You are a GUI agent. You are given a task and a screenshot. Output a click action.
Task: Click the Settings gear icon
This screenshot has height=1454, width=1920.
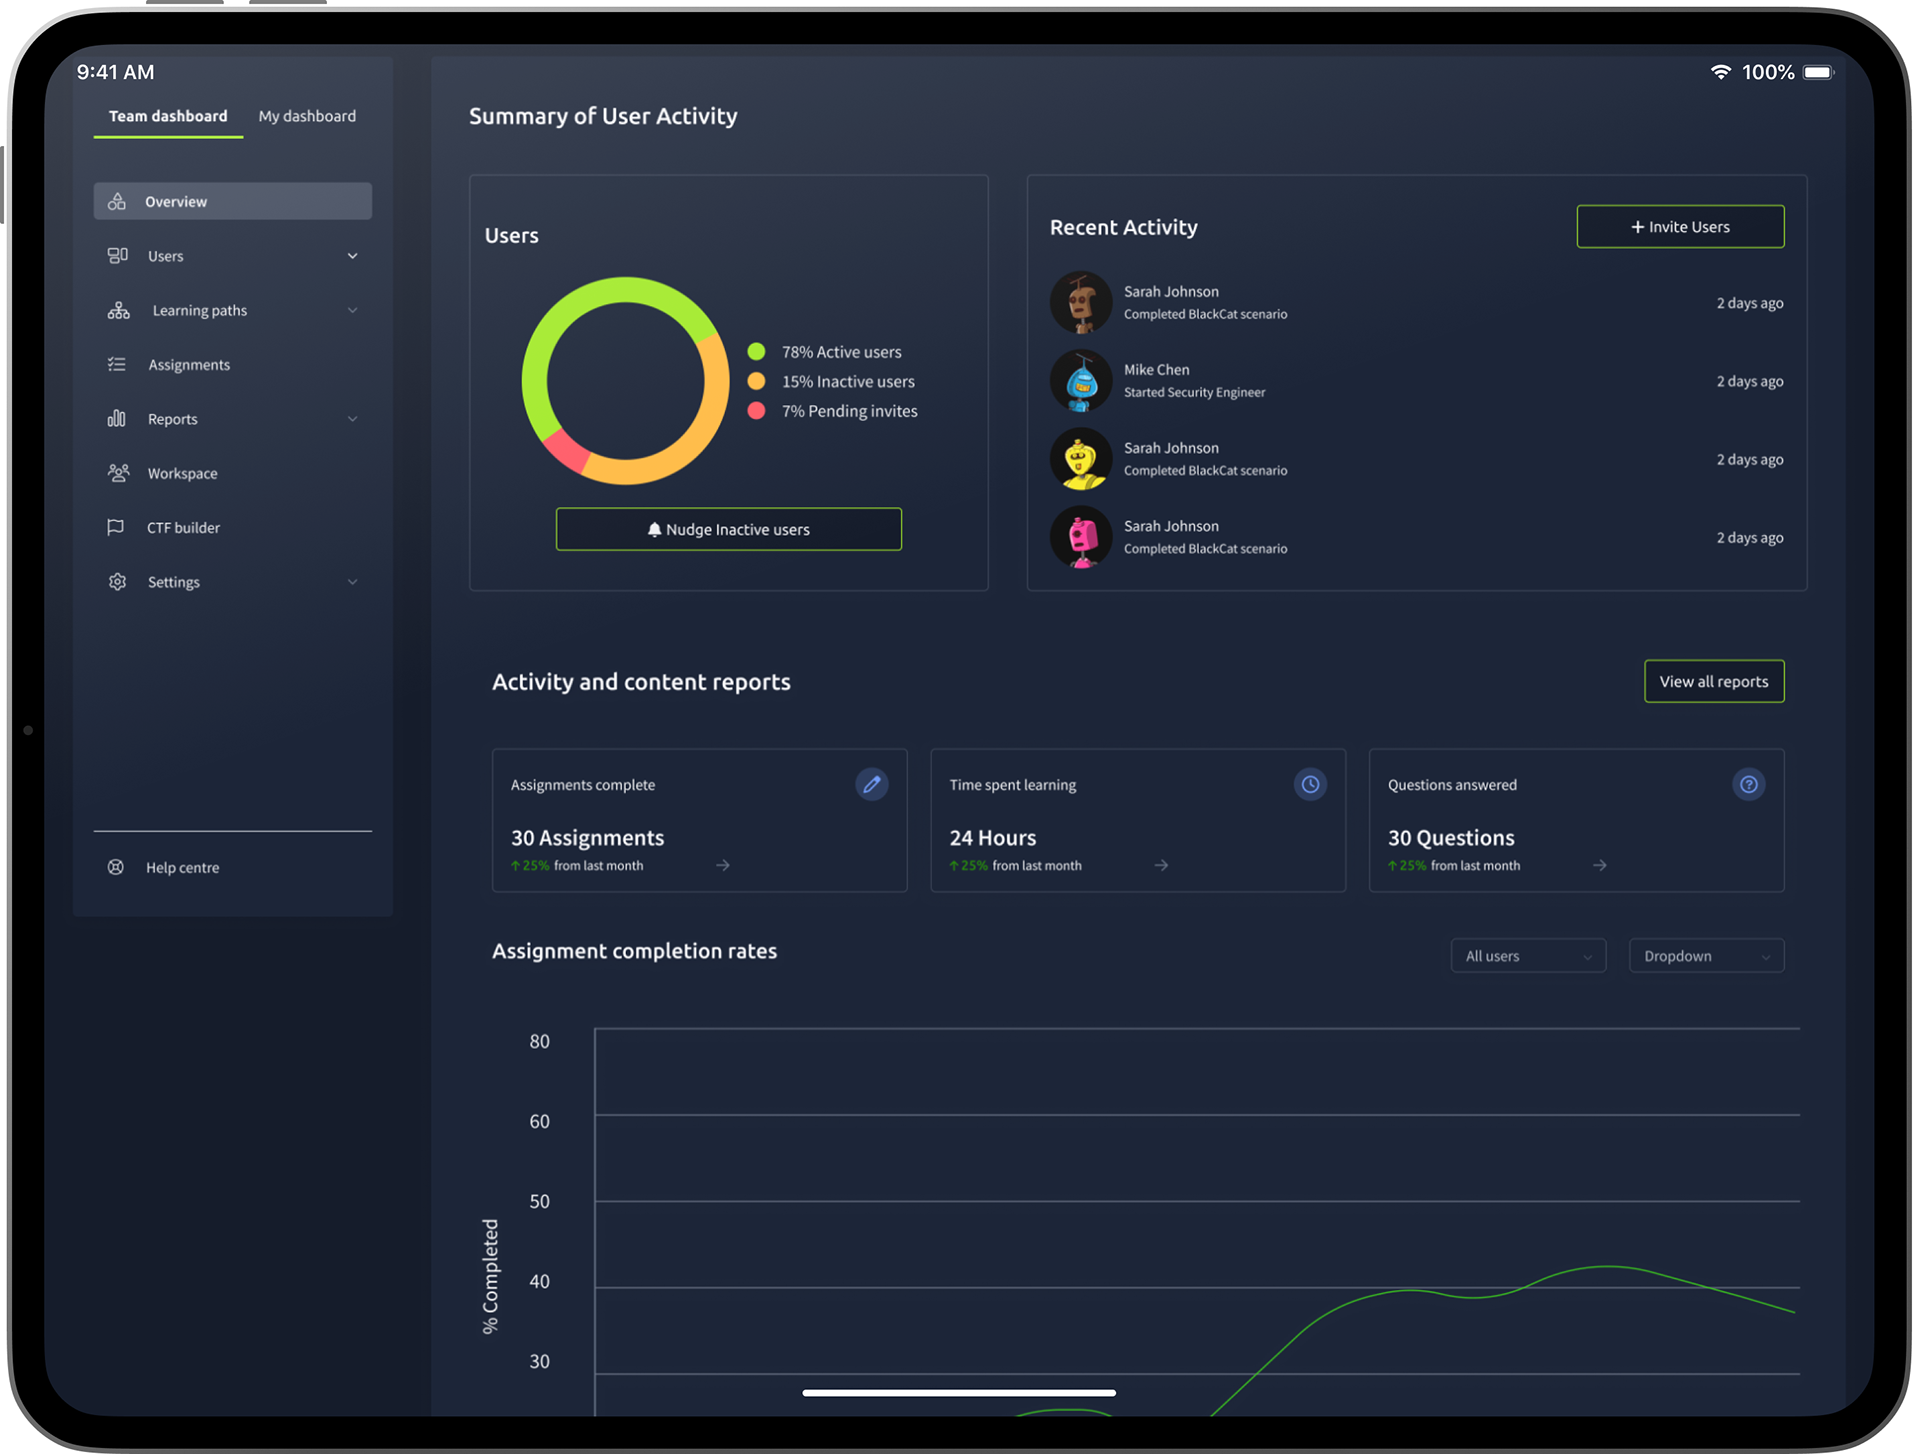[117, 581]
